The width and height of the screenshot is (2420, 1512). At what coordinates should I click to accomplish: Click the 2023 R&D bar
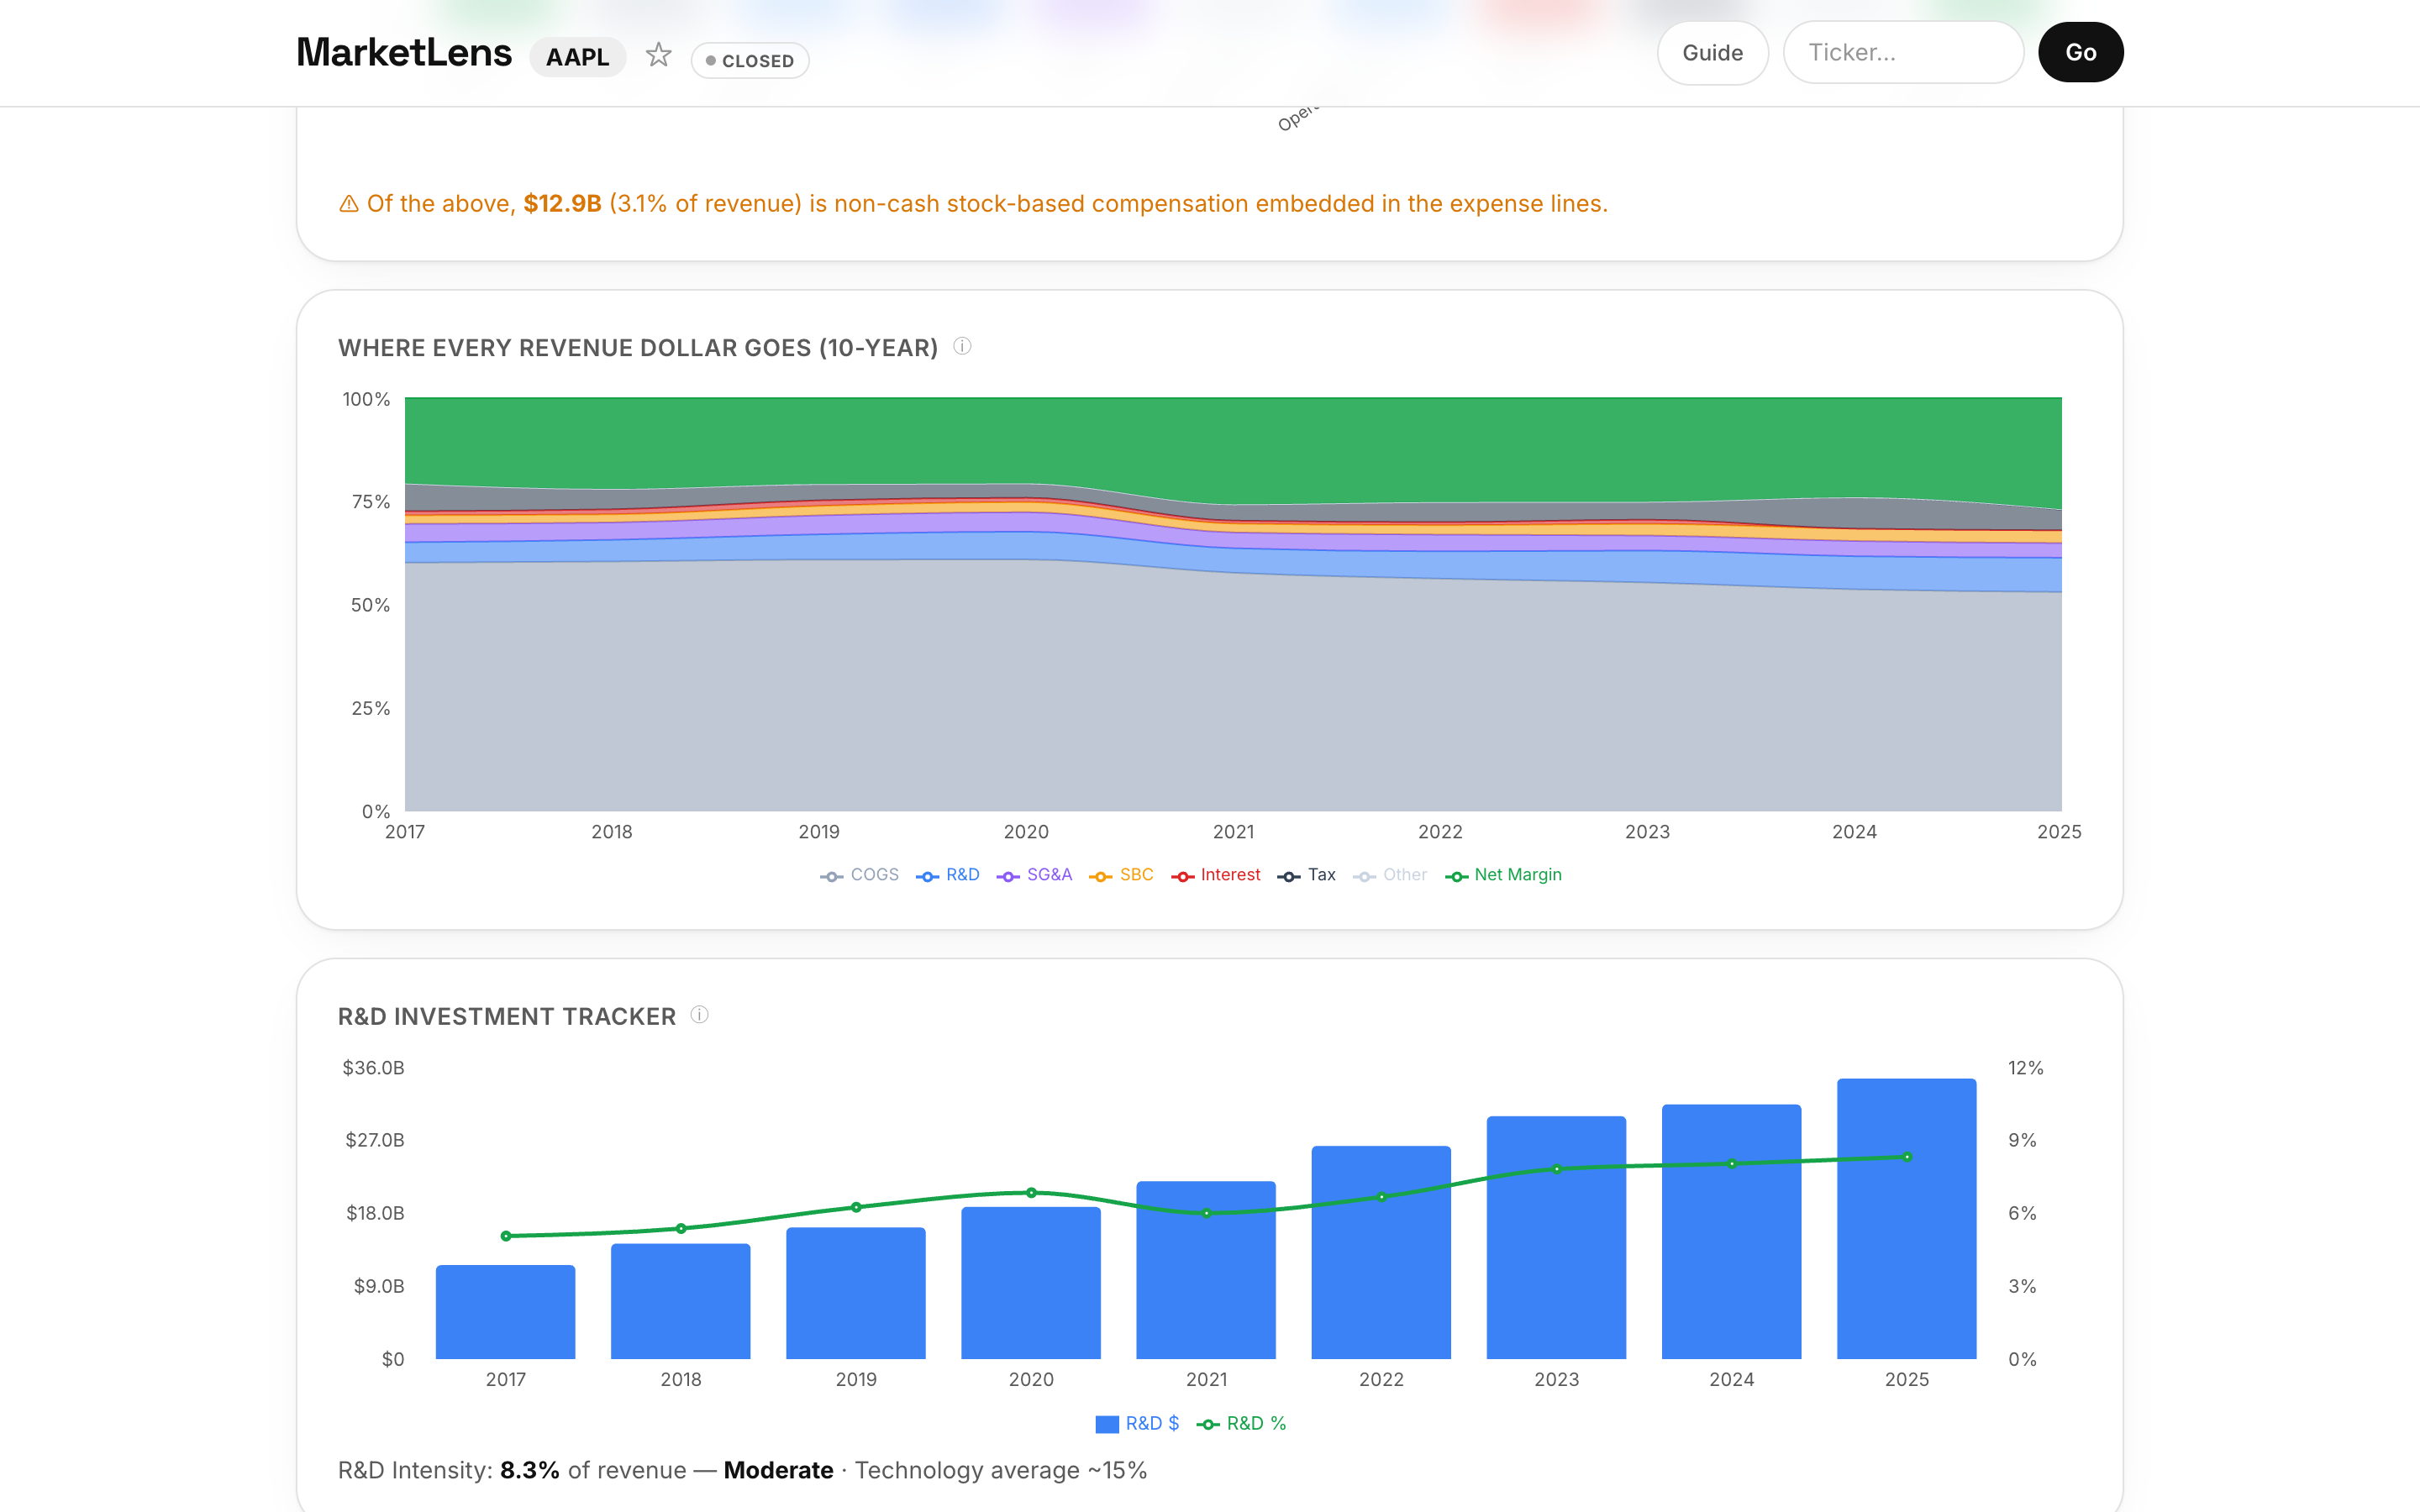coord(1556,1237)
